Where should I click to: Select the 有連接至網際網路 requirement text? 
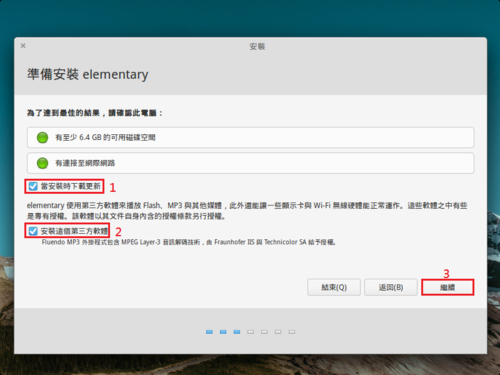[85, 163]
